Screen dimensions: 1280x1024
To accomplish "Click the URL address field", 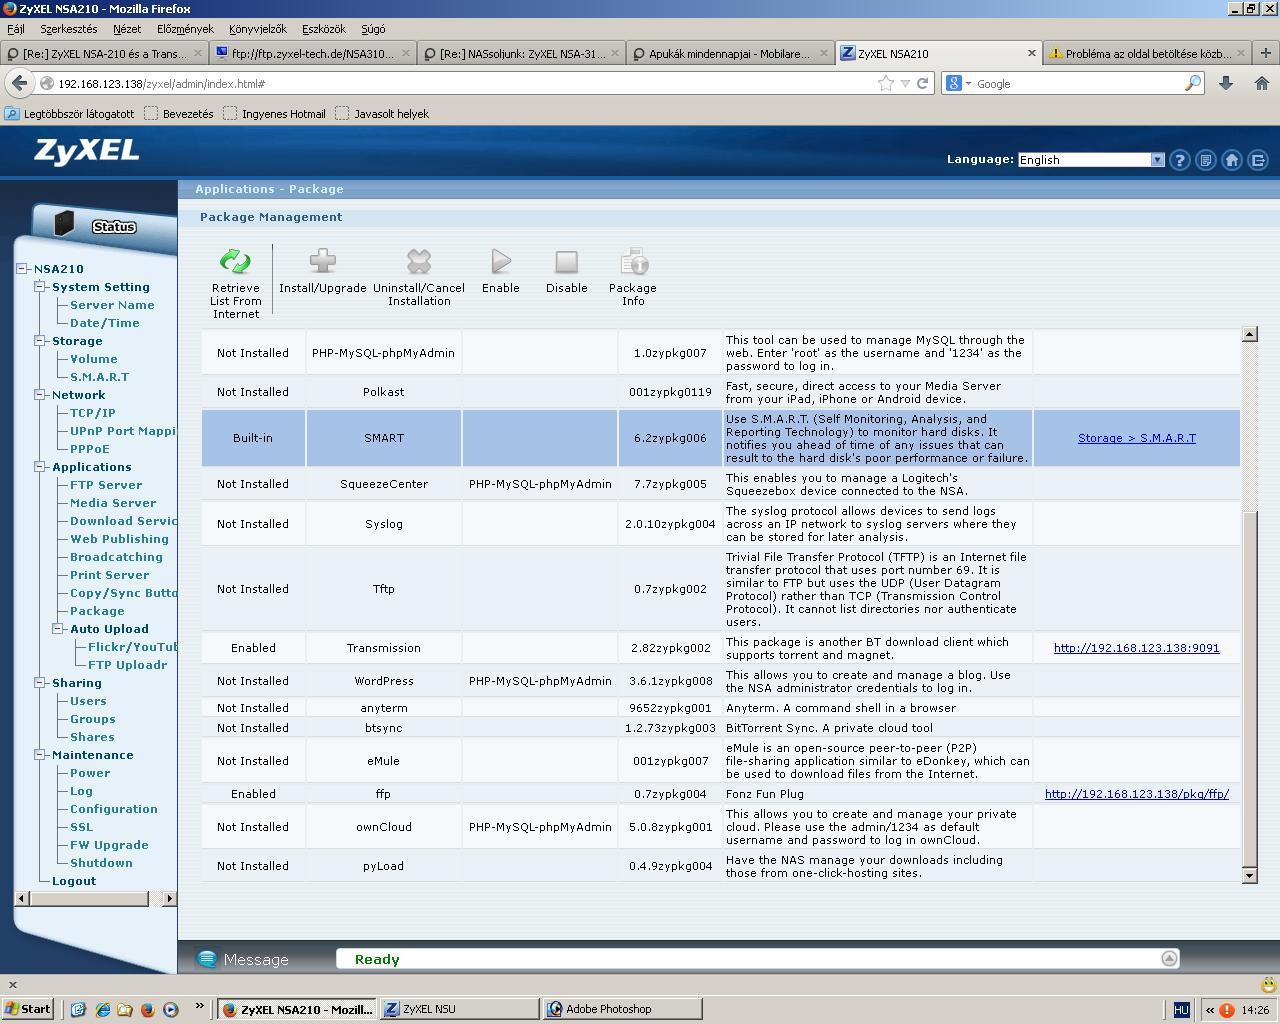I will click(x=465, y=84).
